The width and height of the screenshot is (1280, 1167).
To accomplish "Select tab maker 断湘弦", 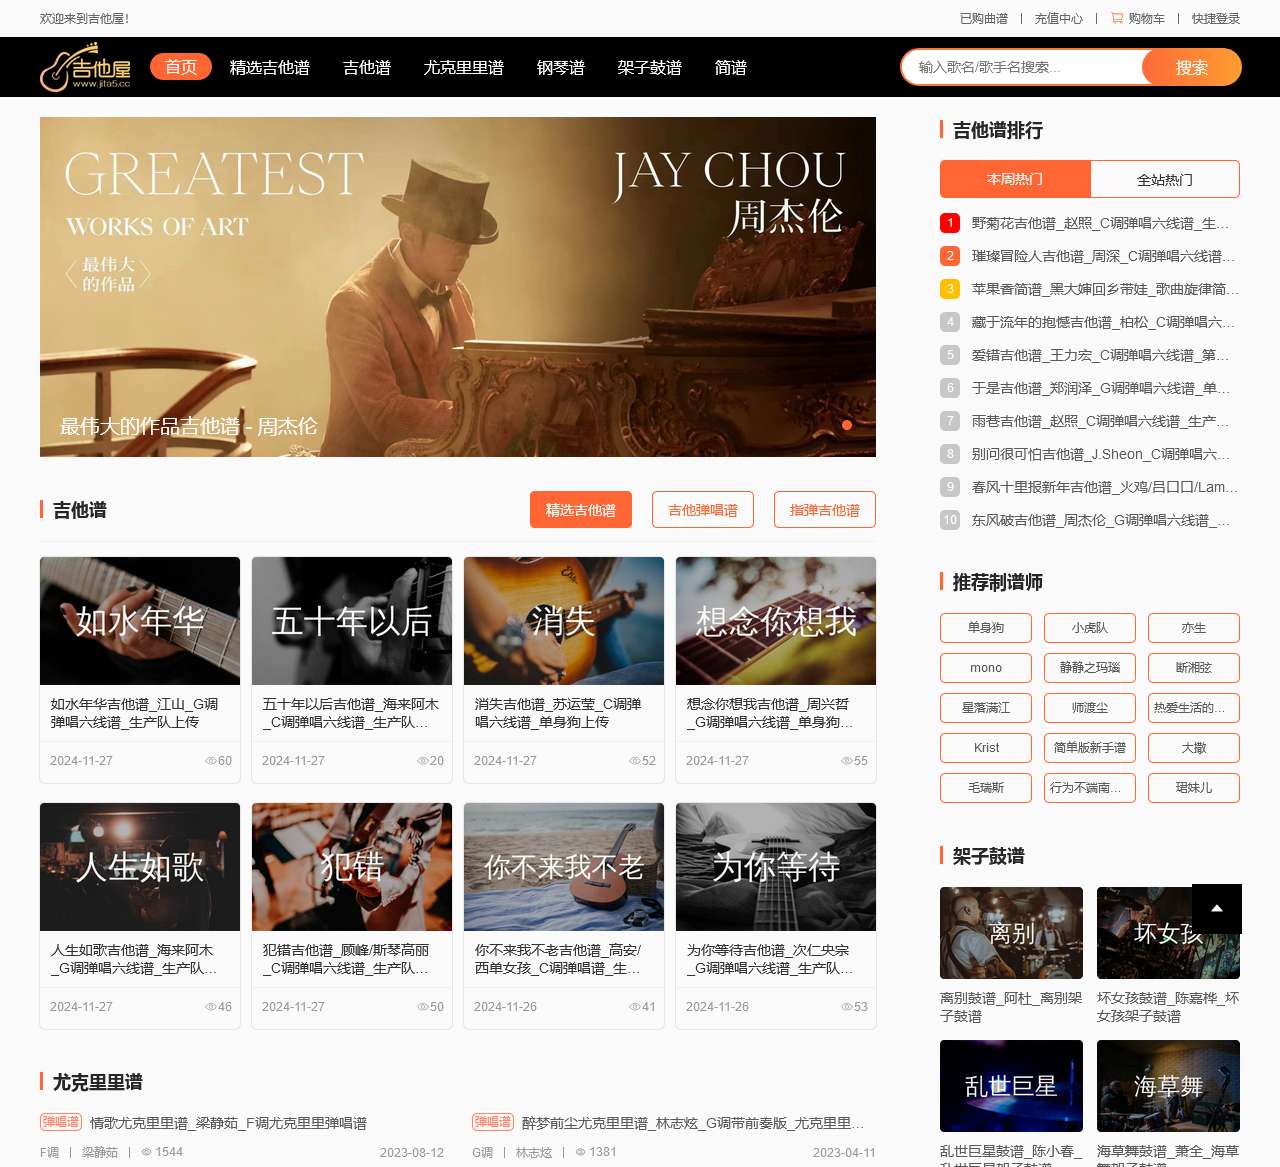I will [1194, 668].
